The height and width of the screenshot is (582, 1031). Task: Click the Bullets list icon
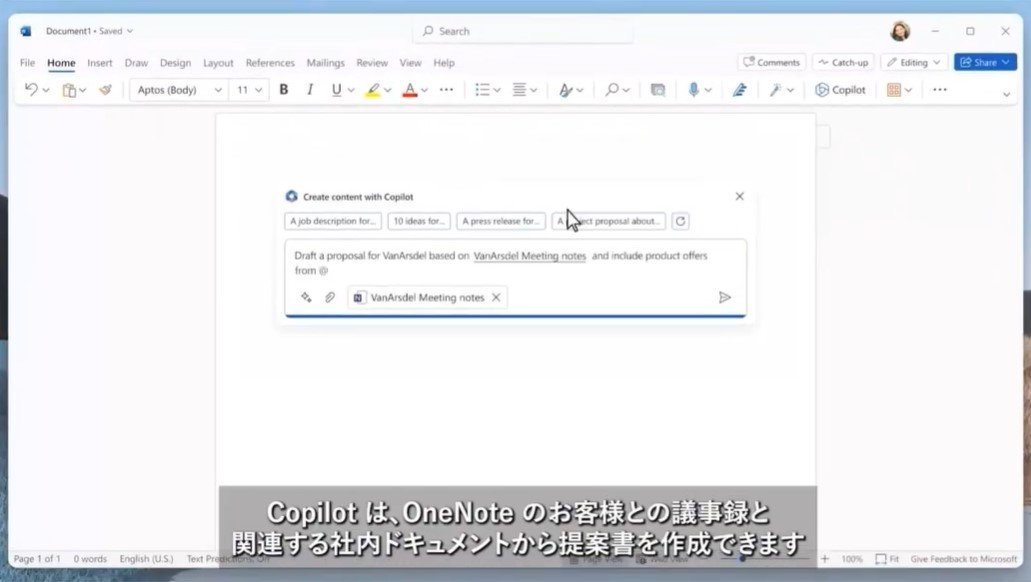[x=483, y=89]
